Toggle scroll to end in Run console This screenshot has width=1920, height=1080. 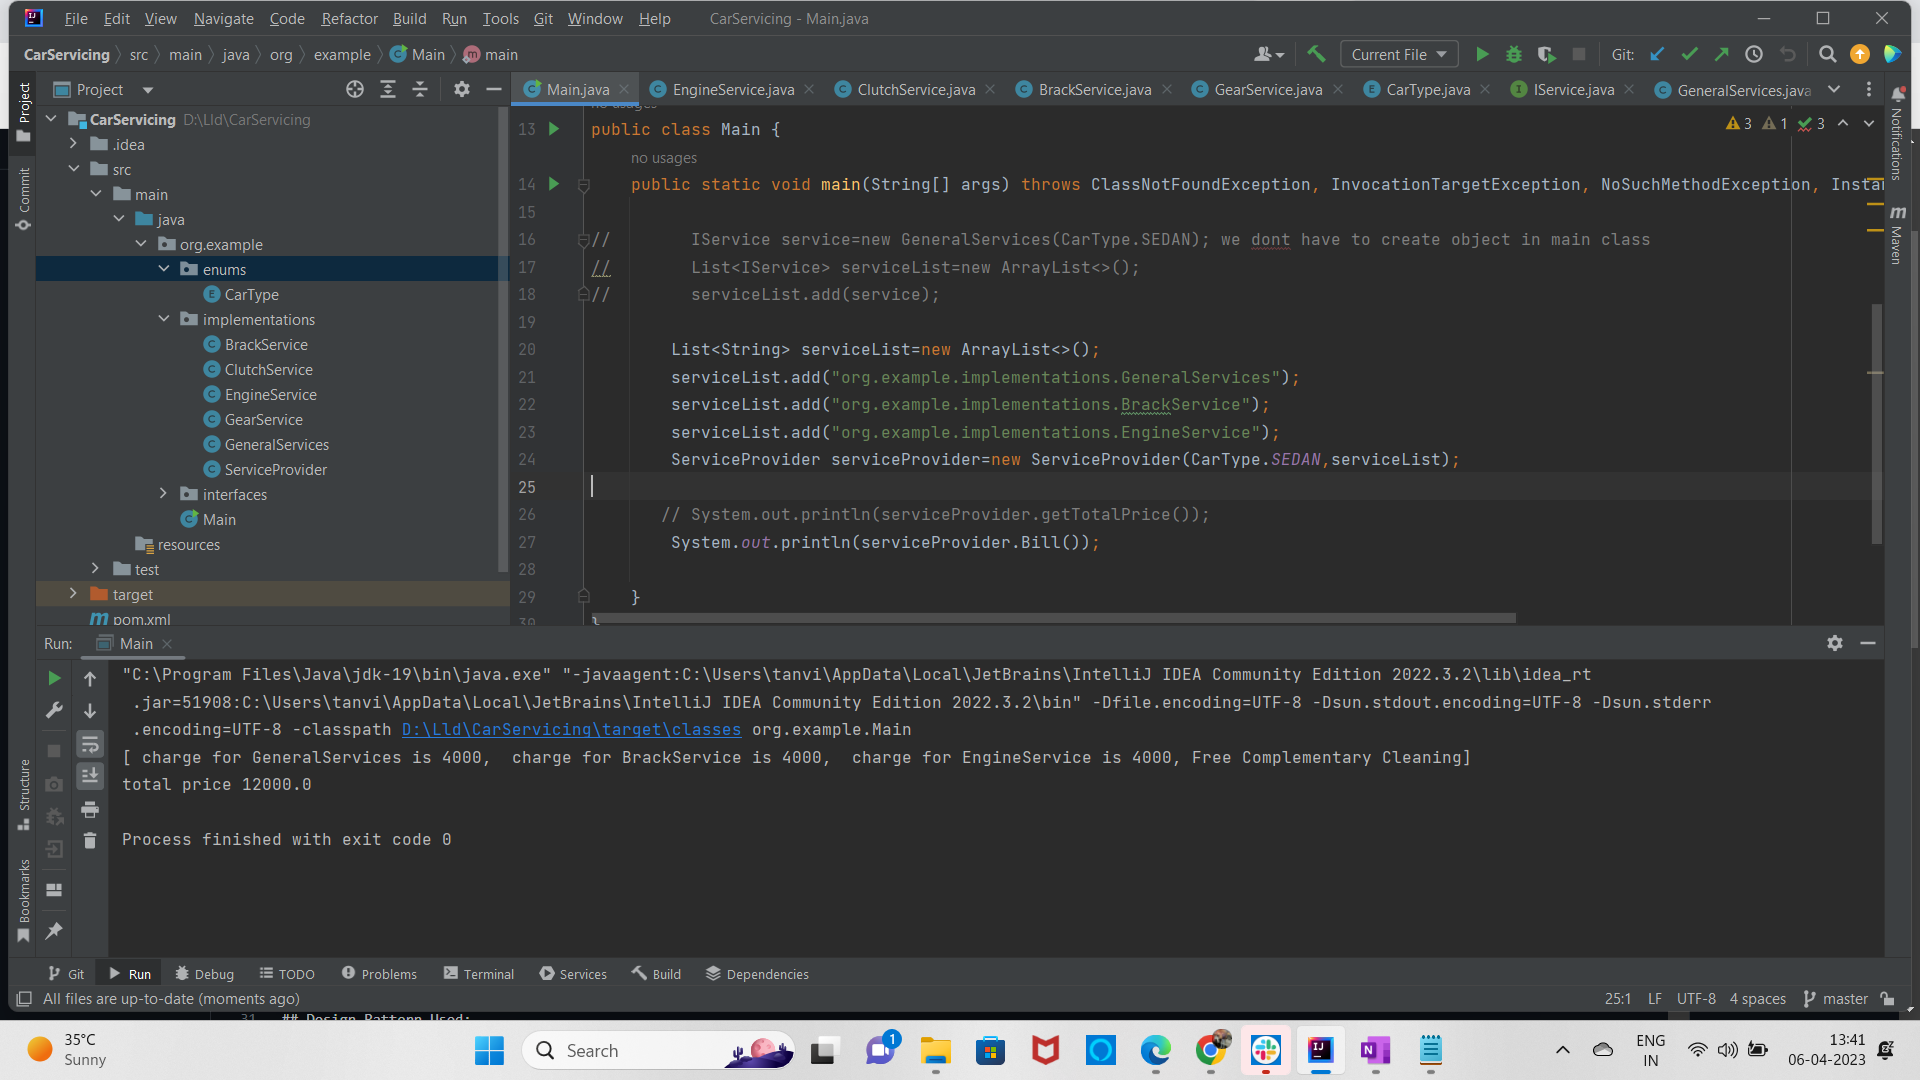pyautogui.click(x=90, y=776)
